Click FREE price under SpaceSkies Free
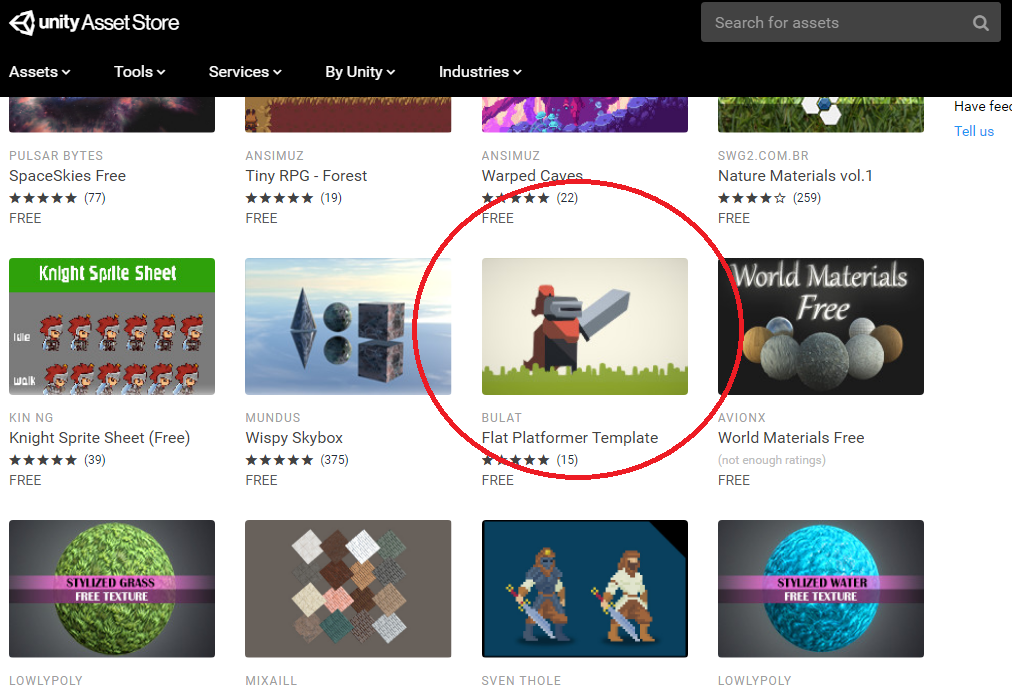The width and height of the screenshot is (1012, 691). 25,218
